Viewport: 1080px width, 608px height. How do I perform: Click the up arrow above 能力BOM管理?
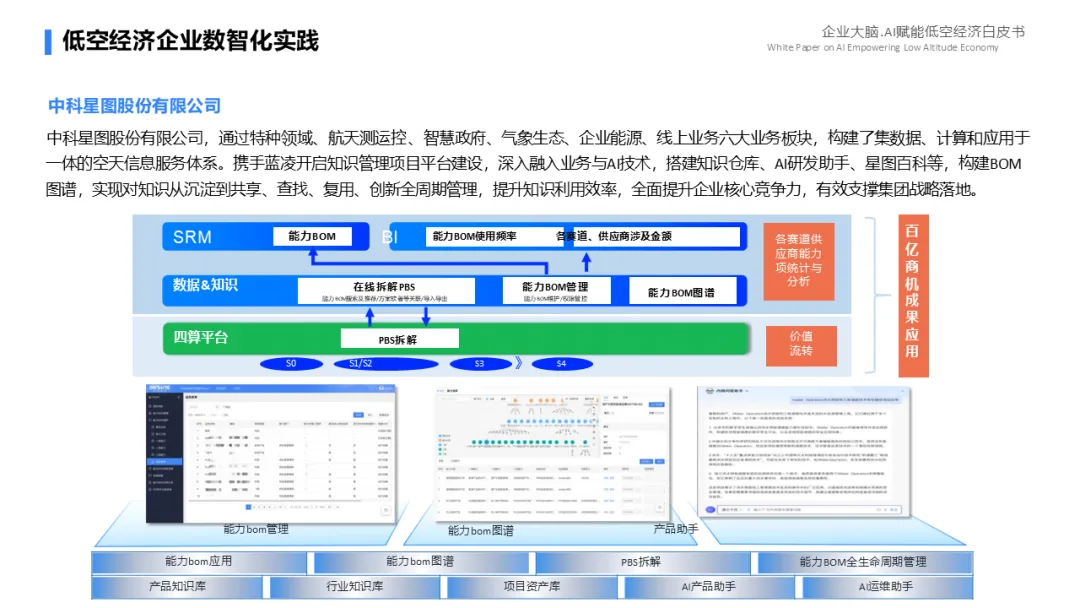click(x=586, y=262)
